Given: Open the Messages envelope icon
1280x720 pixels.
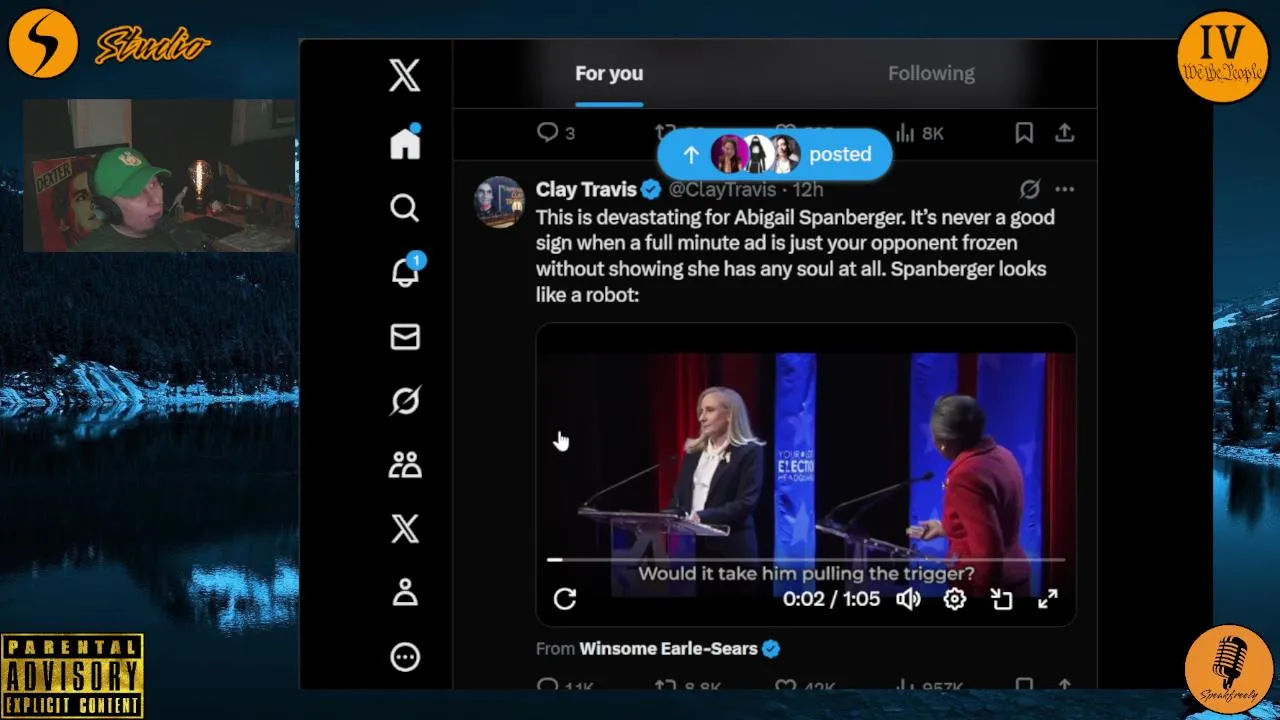Looking at the screenshot, I should click(x=405, y=337).
